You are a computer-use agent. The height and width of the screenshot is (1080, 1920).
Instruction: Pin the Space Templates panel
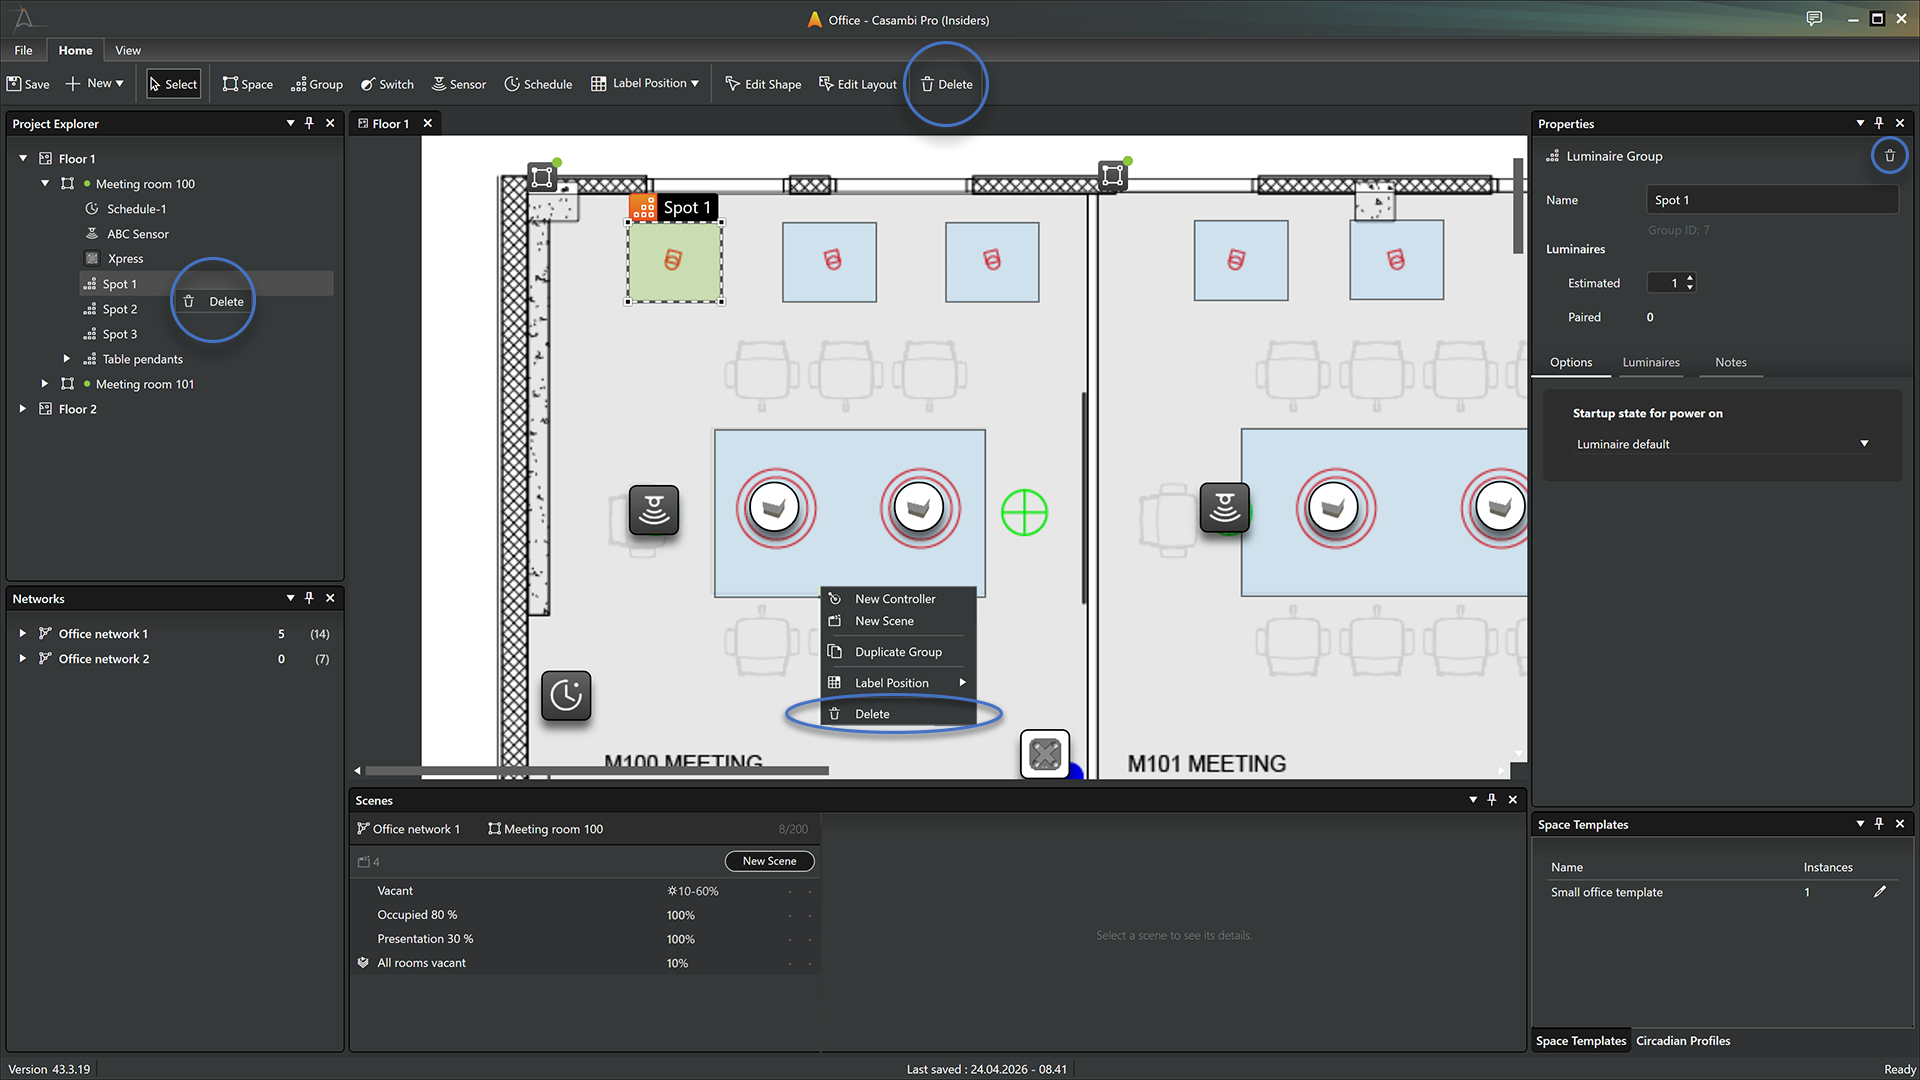[1880, 824]
